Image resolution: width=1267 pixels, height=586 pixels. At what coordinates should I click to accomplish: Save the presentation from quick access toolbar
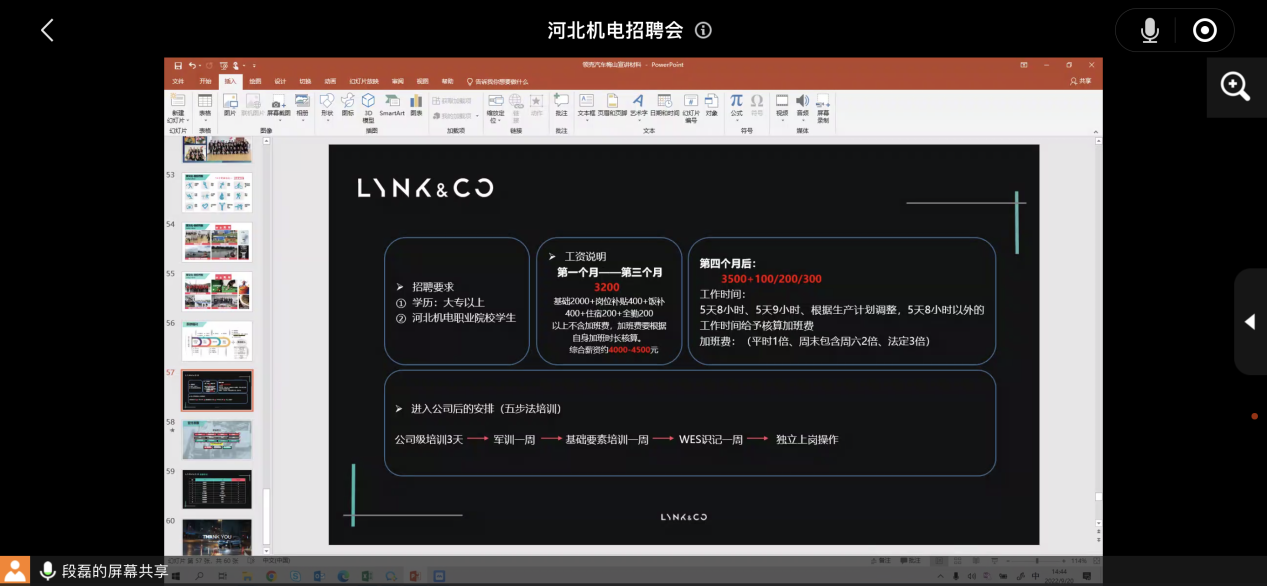click(x=178, y=65)
